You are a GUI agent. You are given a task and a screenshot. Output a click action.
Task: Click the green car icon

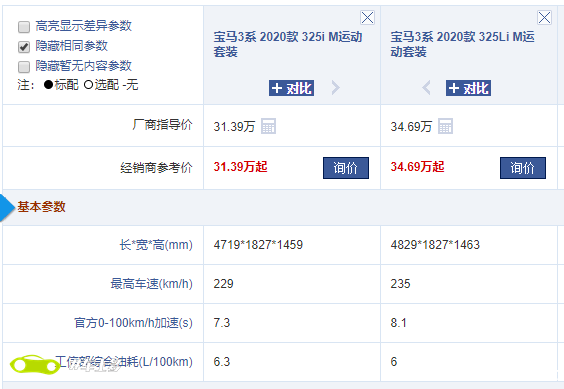pos(35,365)
